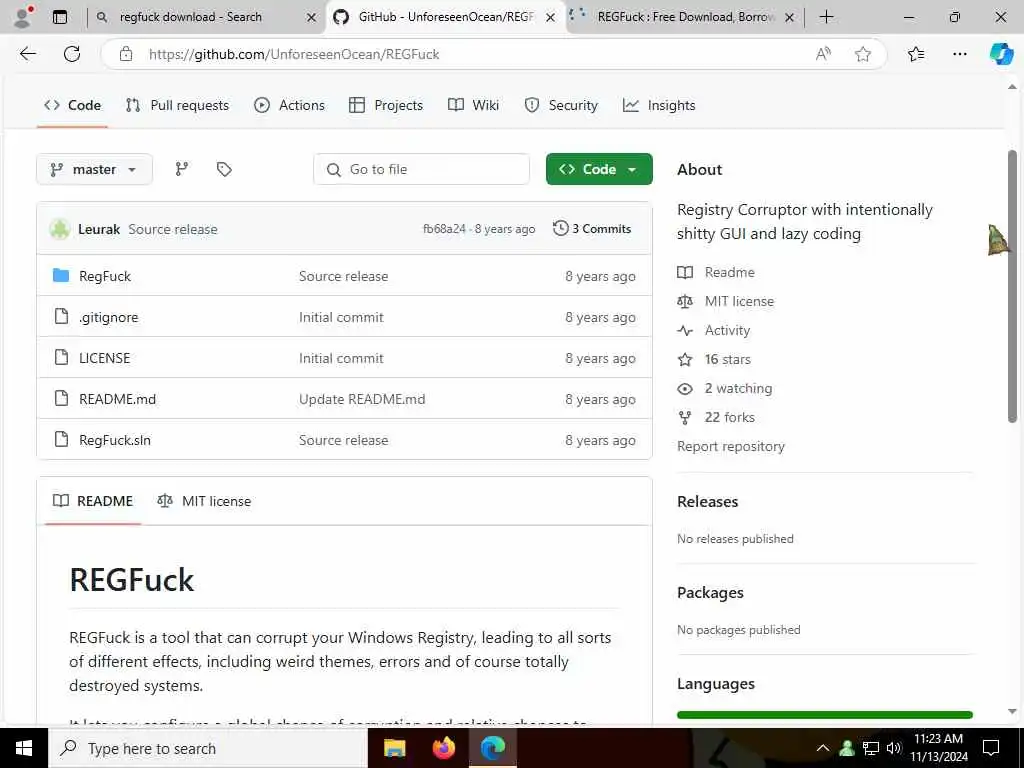Viewport: 1024px width, 768px height.
Task: View repository branches icon
Action: [x=182, y=169]
